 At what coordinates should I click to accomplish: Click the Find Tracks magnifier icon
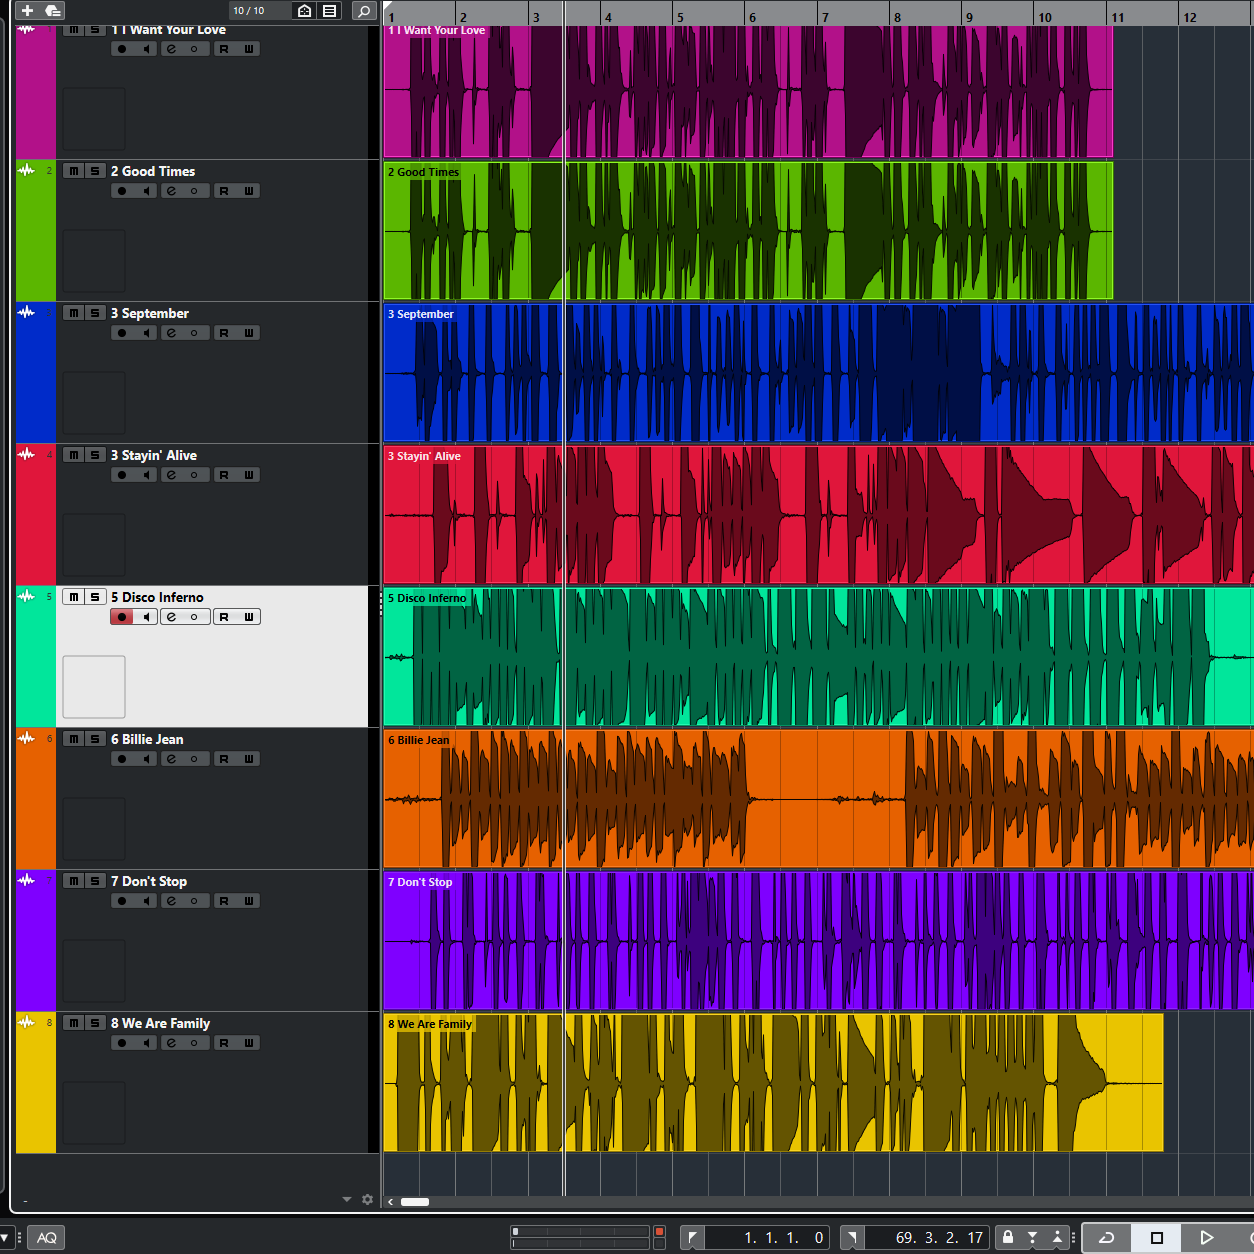(x=364, y=11)
